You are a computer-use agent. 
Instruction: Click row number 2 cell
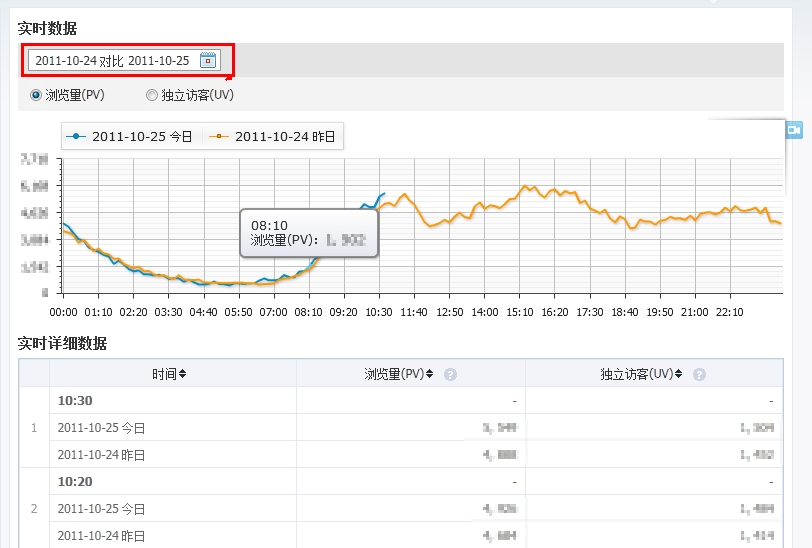[34, 508]
